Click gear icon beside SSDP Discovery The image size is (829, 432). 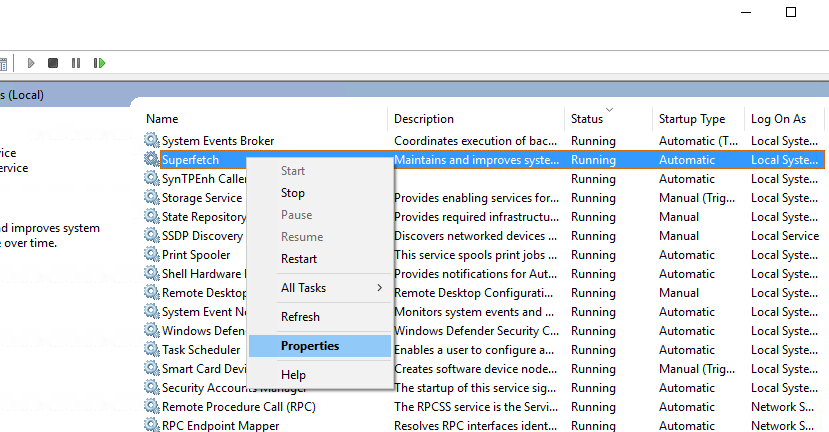tap(152, 235)
